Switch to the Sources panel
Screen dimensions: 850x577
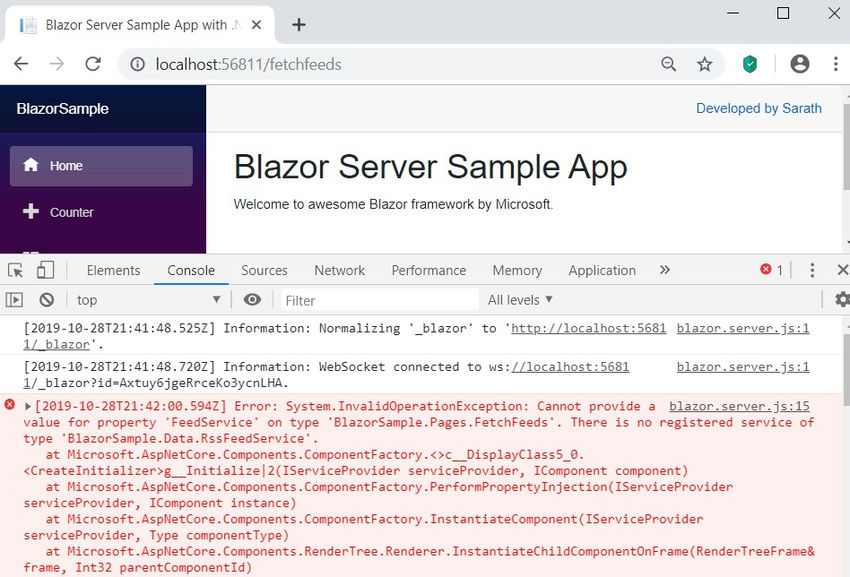(264, 270)
